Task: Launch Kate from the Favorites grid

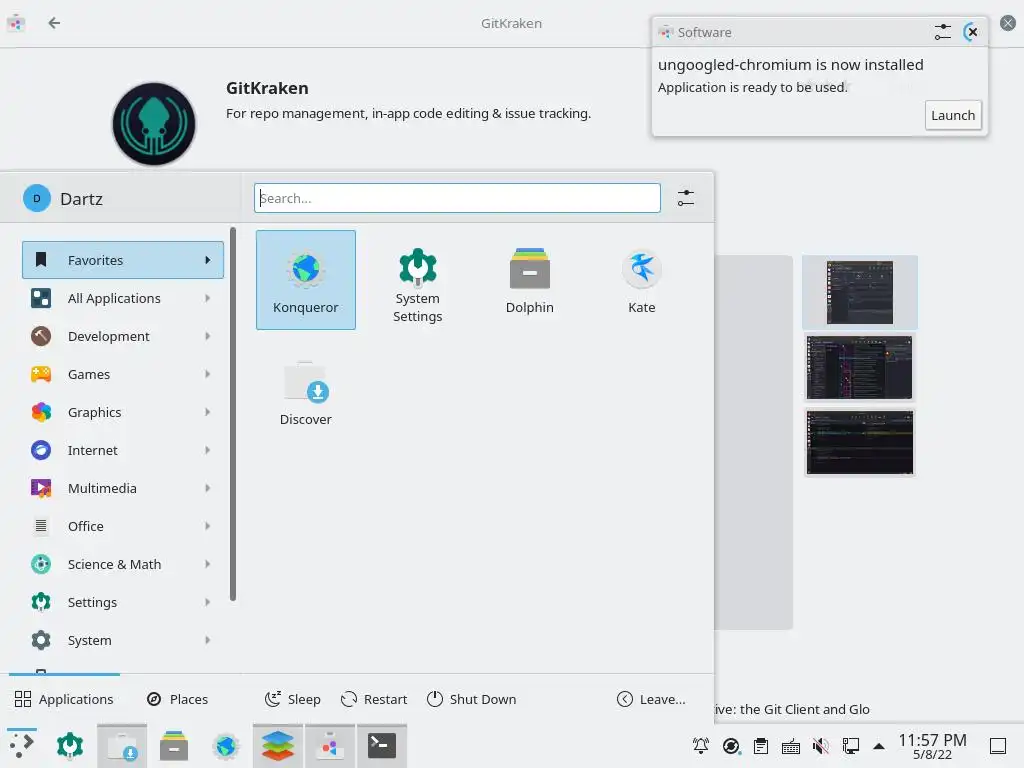Action: pyautogui.click(x=641, y=281)
